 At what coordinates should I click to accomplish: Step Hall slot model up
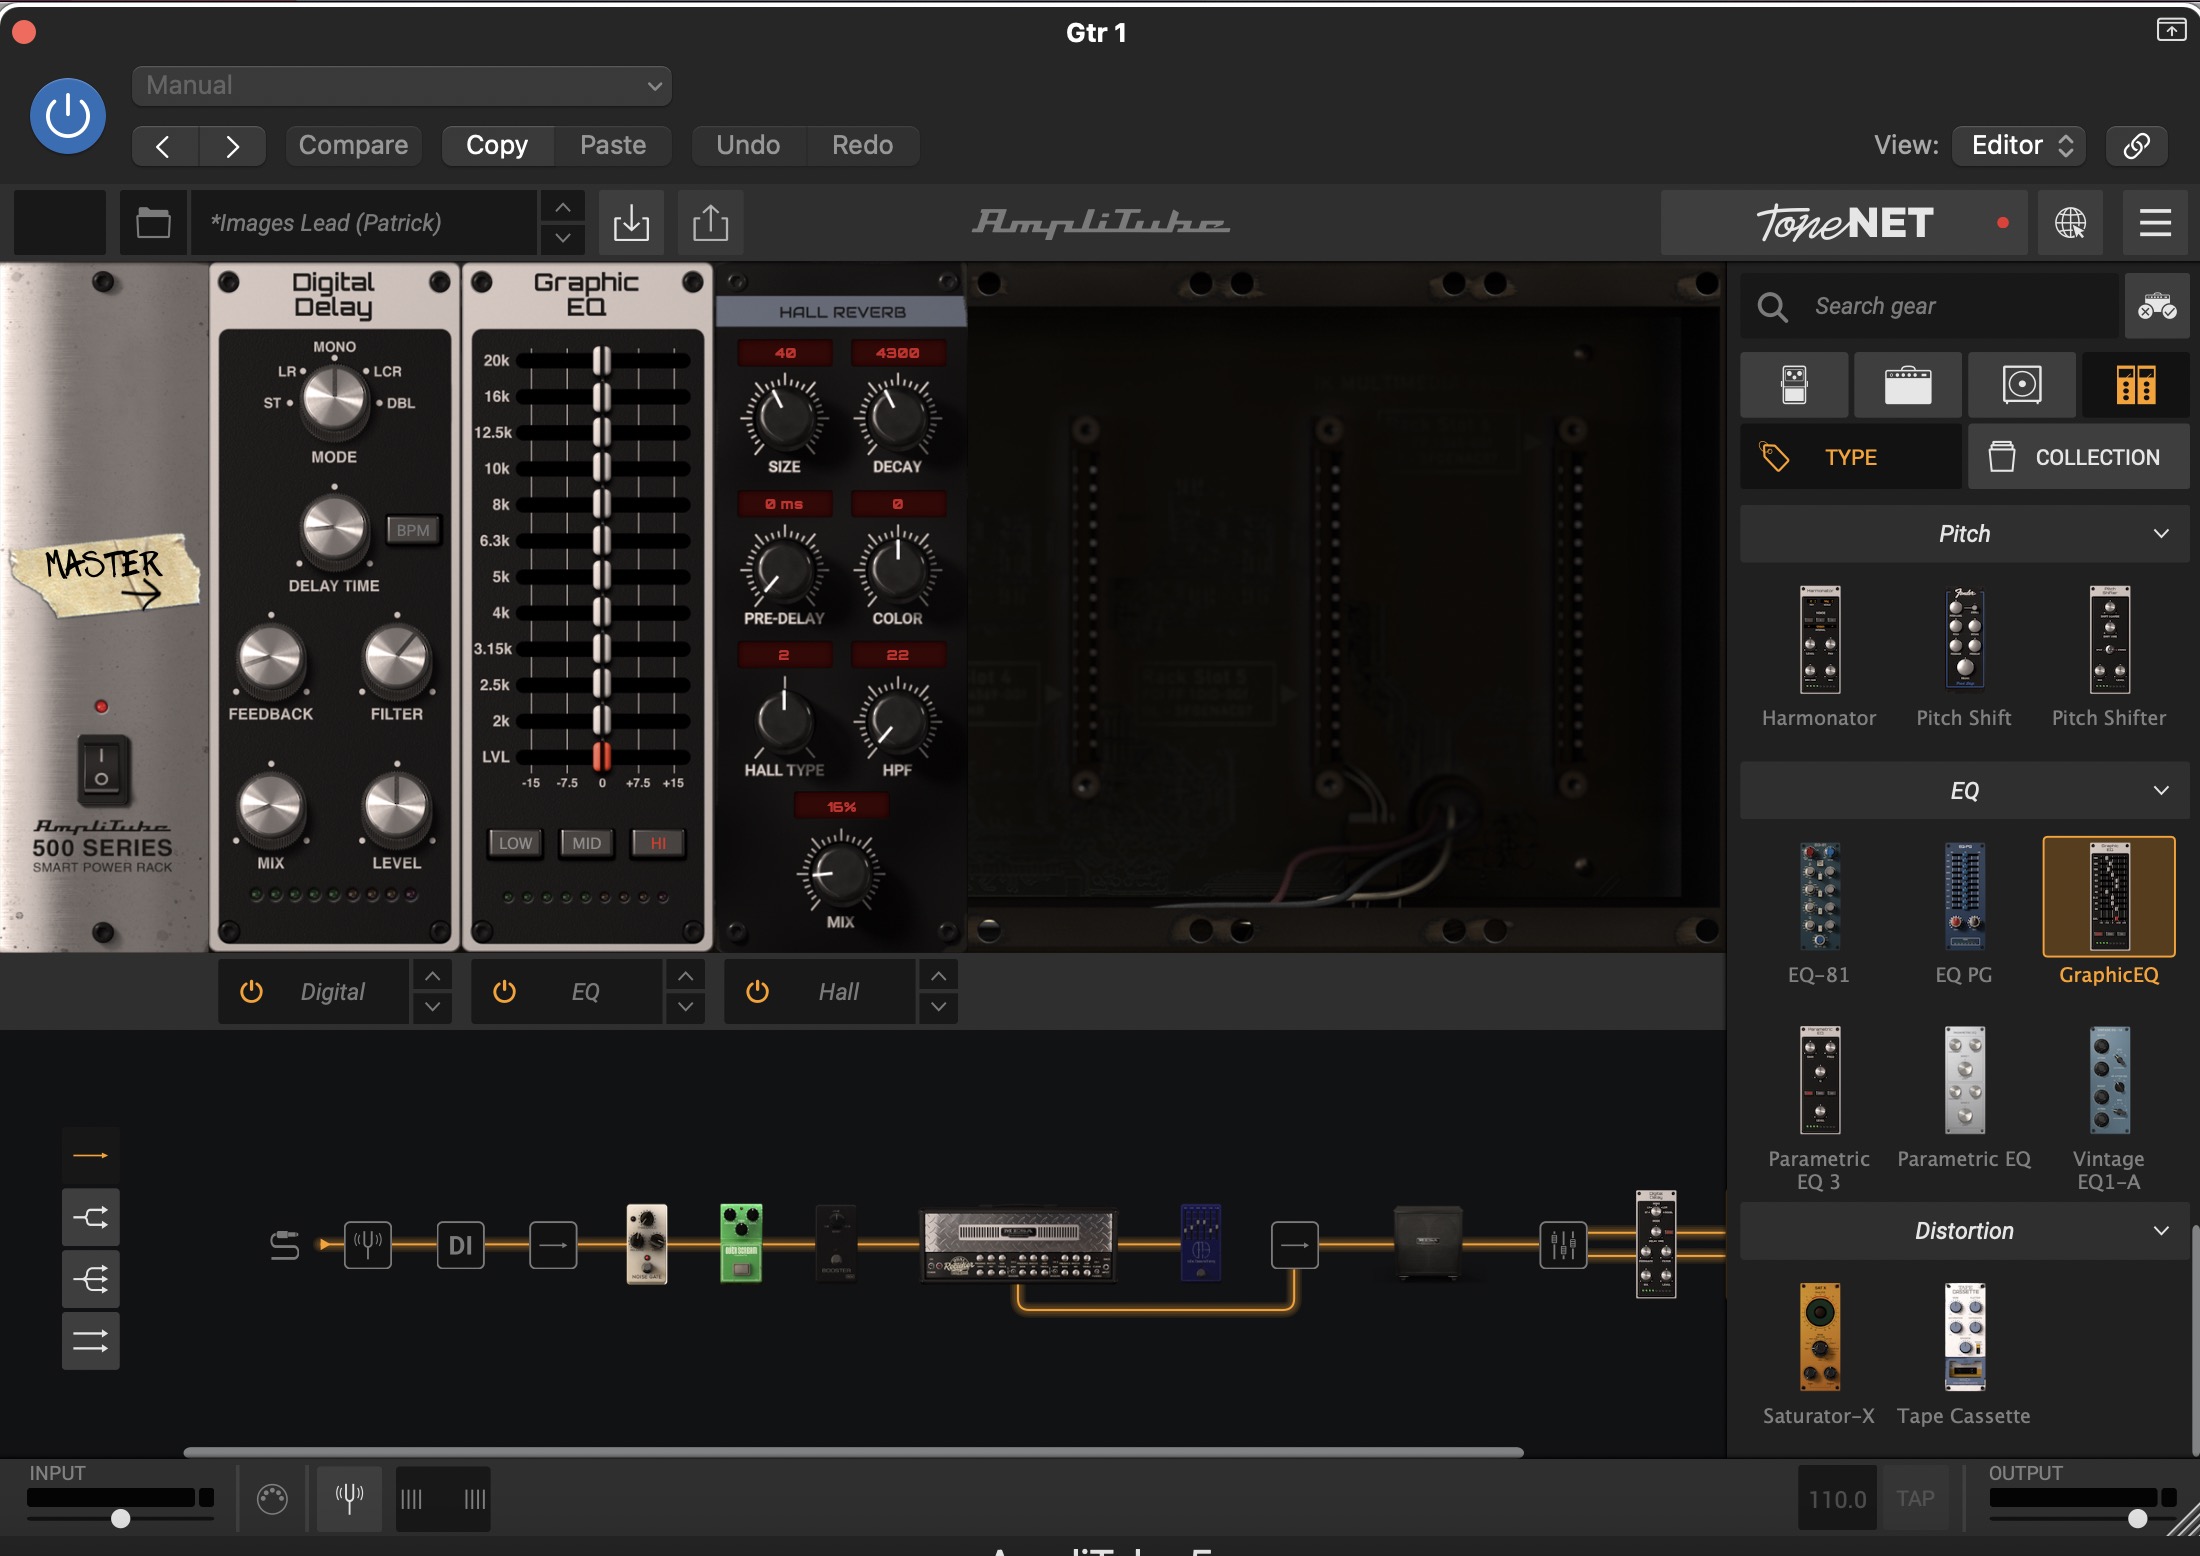pyautogui.click(x=938, y=975)
